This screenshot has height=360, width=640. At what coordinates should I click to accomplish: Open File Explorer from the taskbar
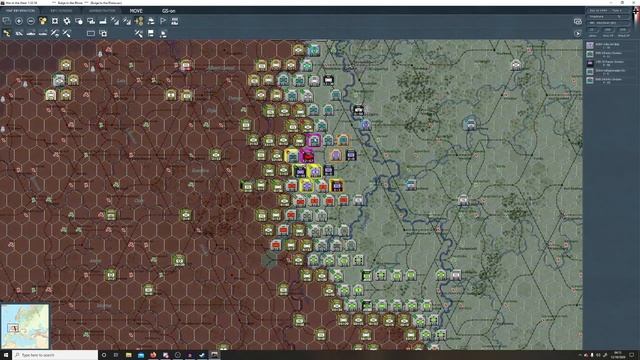click(x=129, y=355)
